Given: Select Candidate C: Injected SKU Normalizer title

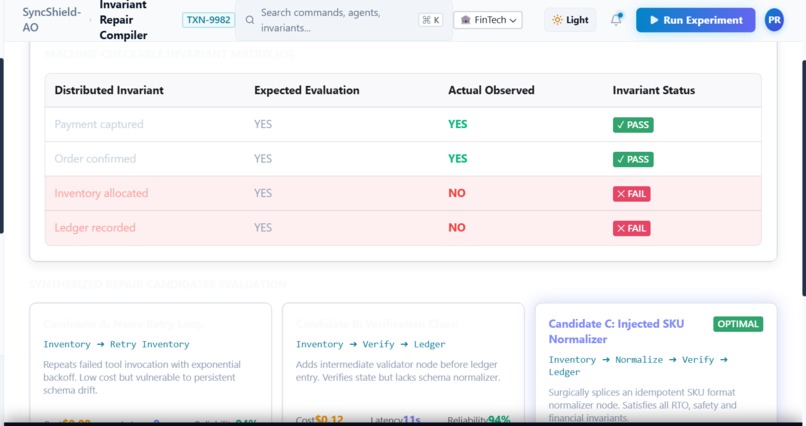Looking at the screenshot, I should point(616,331).
